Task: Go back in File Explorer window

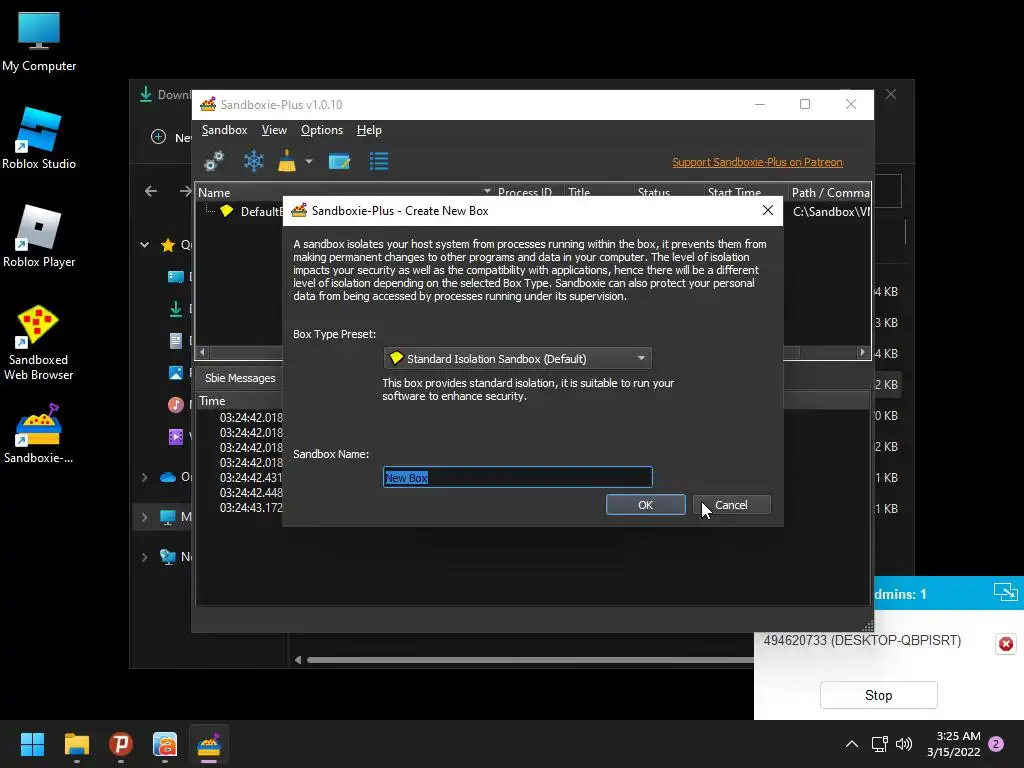Action: click(151, 191)
